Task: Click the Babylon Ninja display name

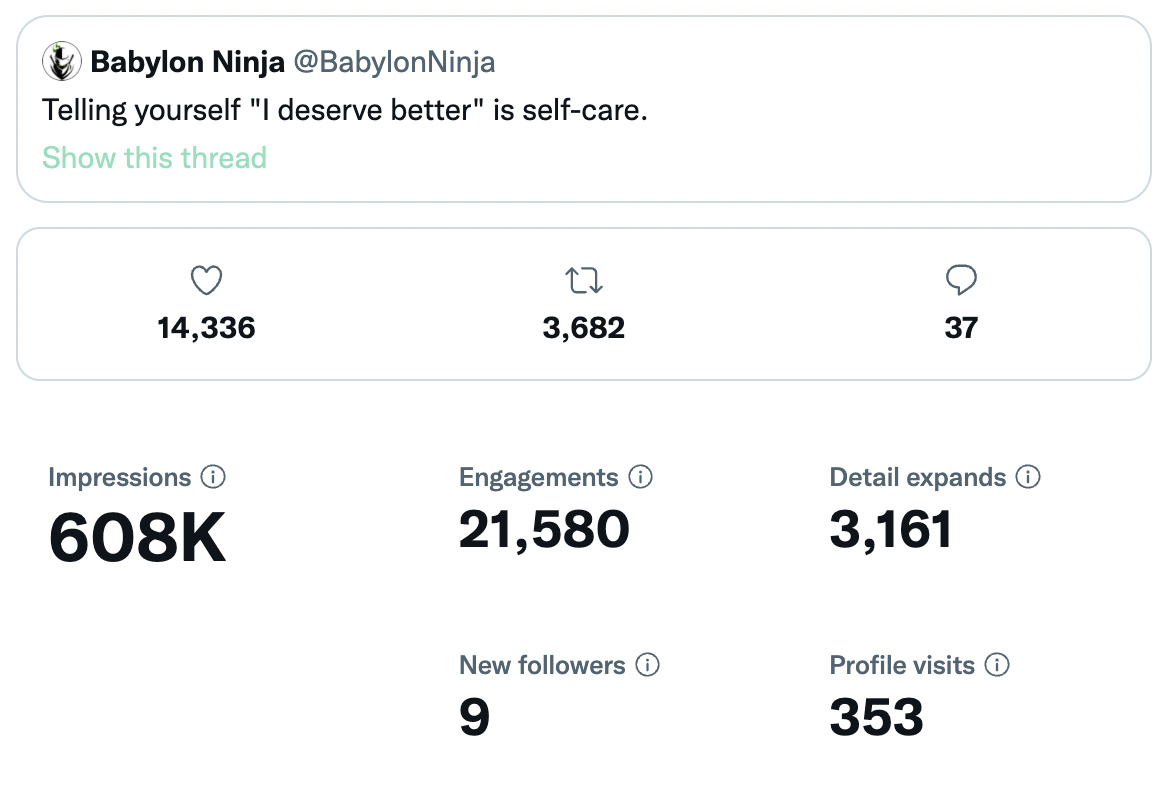Action: click(x=187, y=63)
